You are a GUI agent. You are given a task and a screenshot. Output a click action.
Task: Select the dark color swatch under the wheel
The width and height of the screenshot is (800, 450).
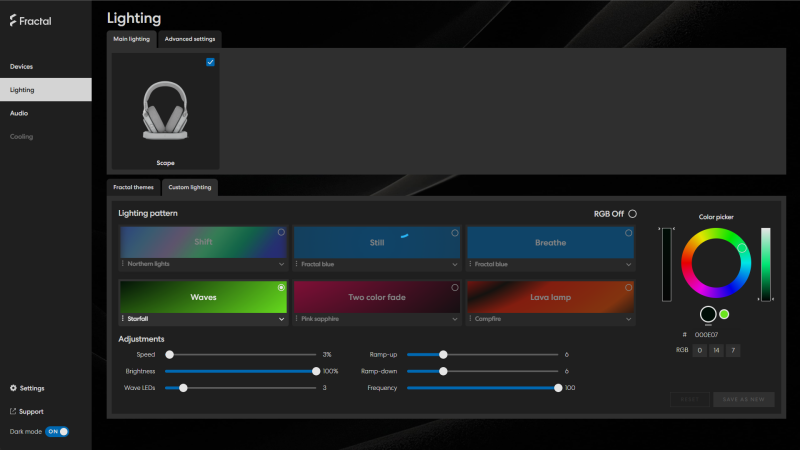[x=708, y=314]
